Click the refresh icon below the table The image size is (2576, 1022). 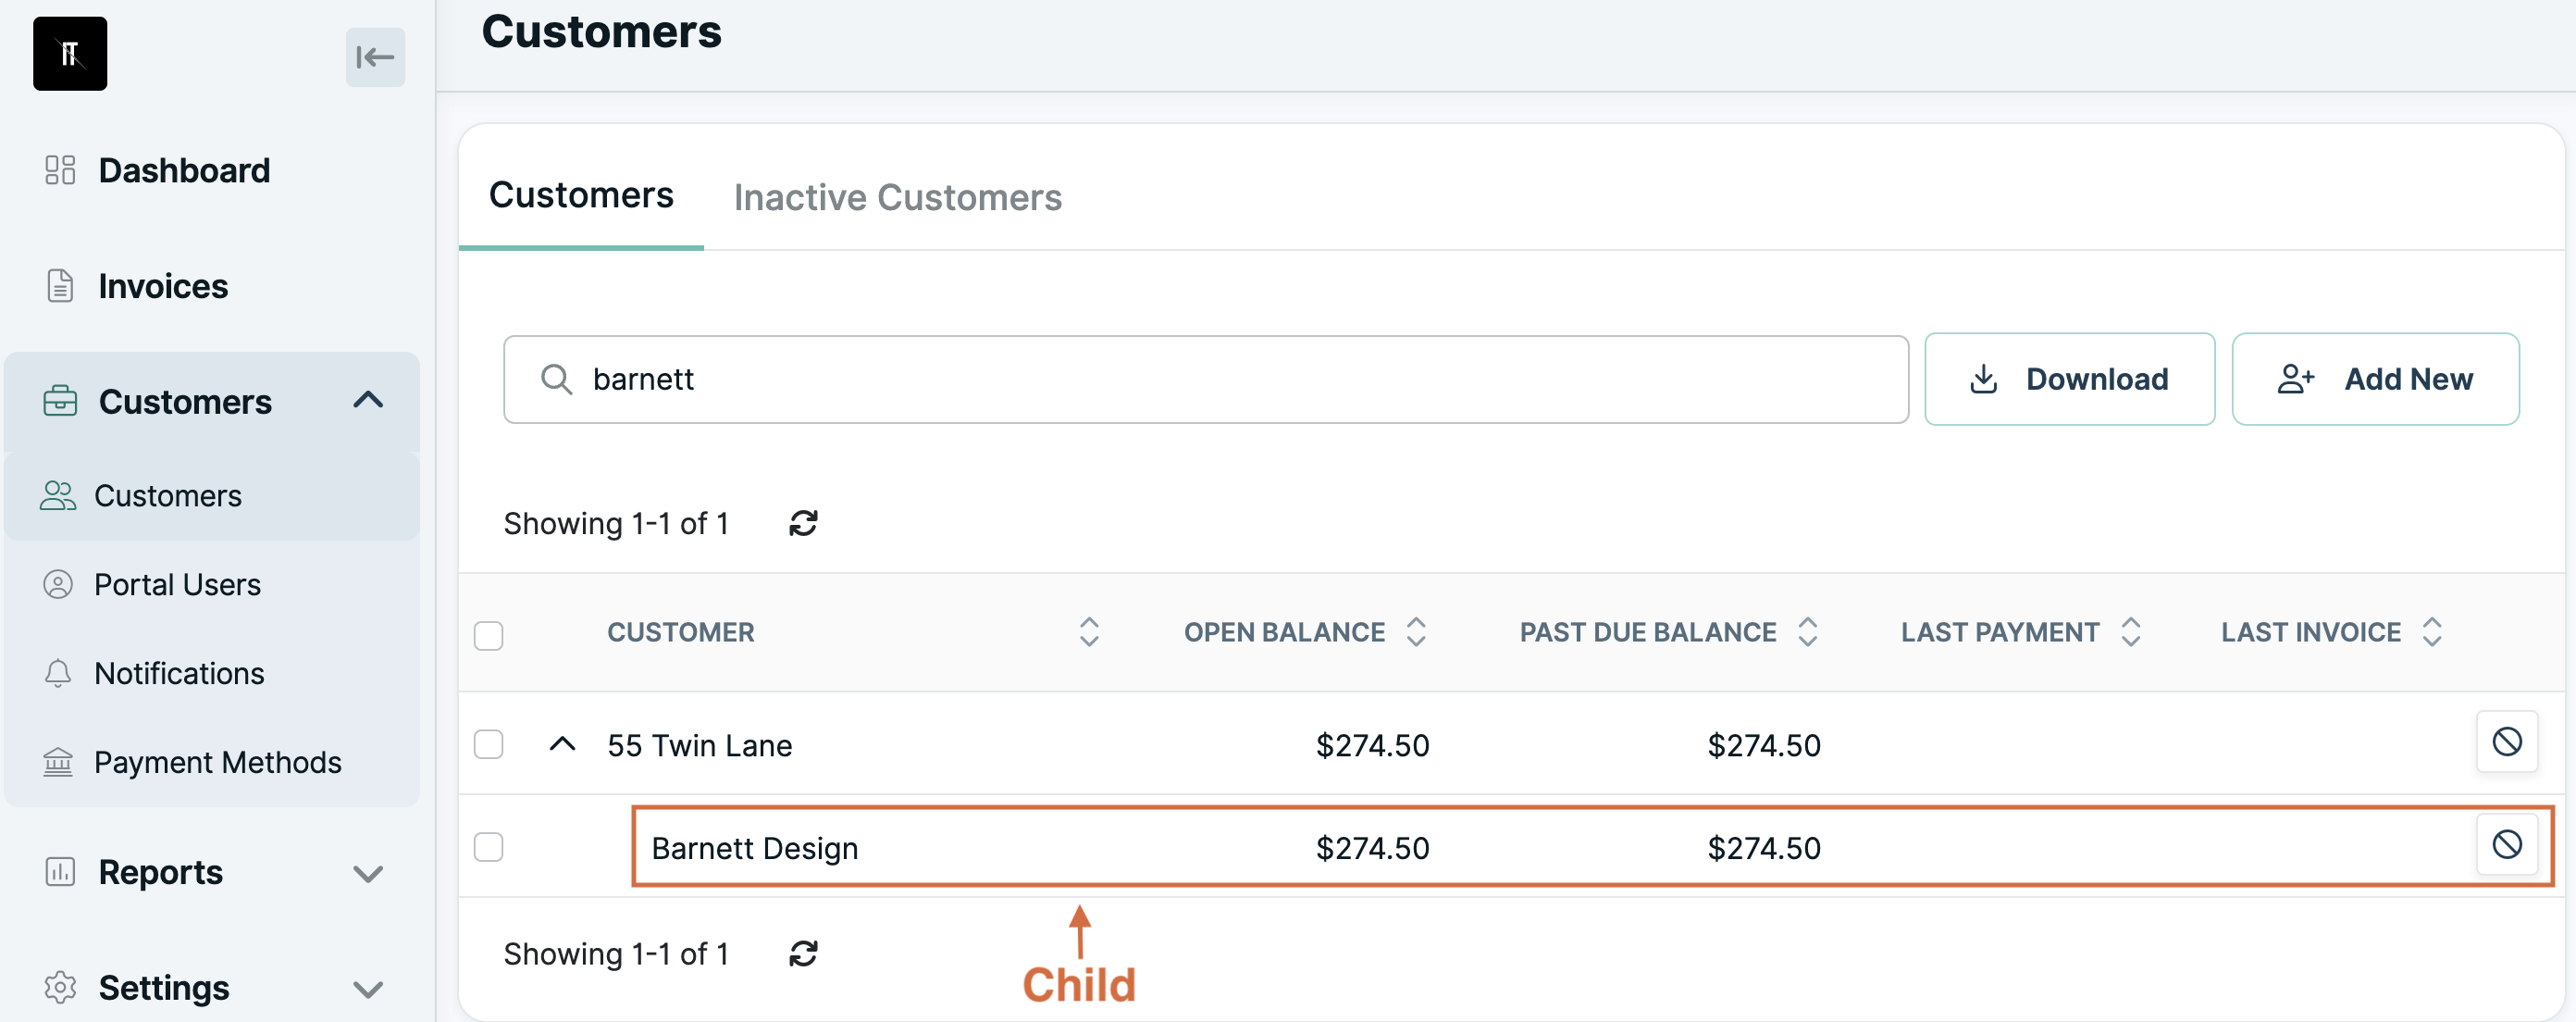[803, 954]
